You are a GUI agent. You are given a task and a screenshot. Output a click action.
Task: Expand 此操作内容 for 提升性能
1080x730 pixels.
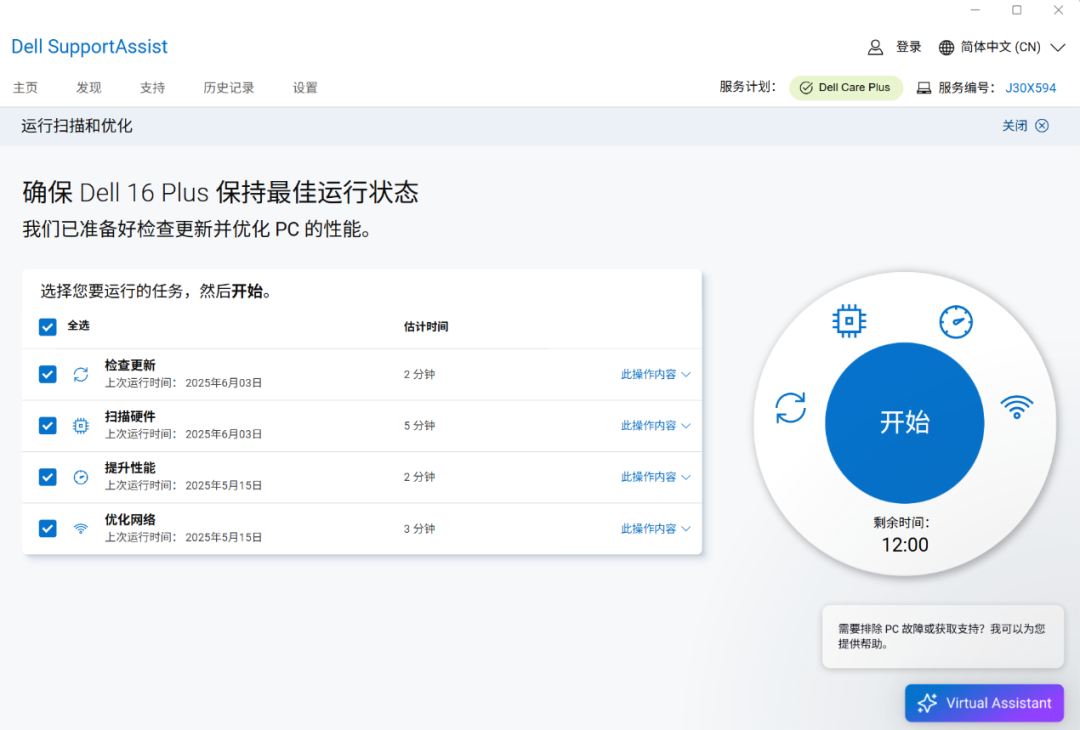(x=656, y=477)
